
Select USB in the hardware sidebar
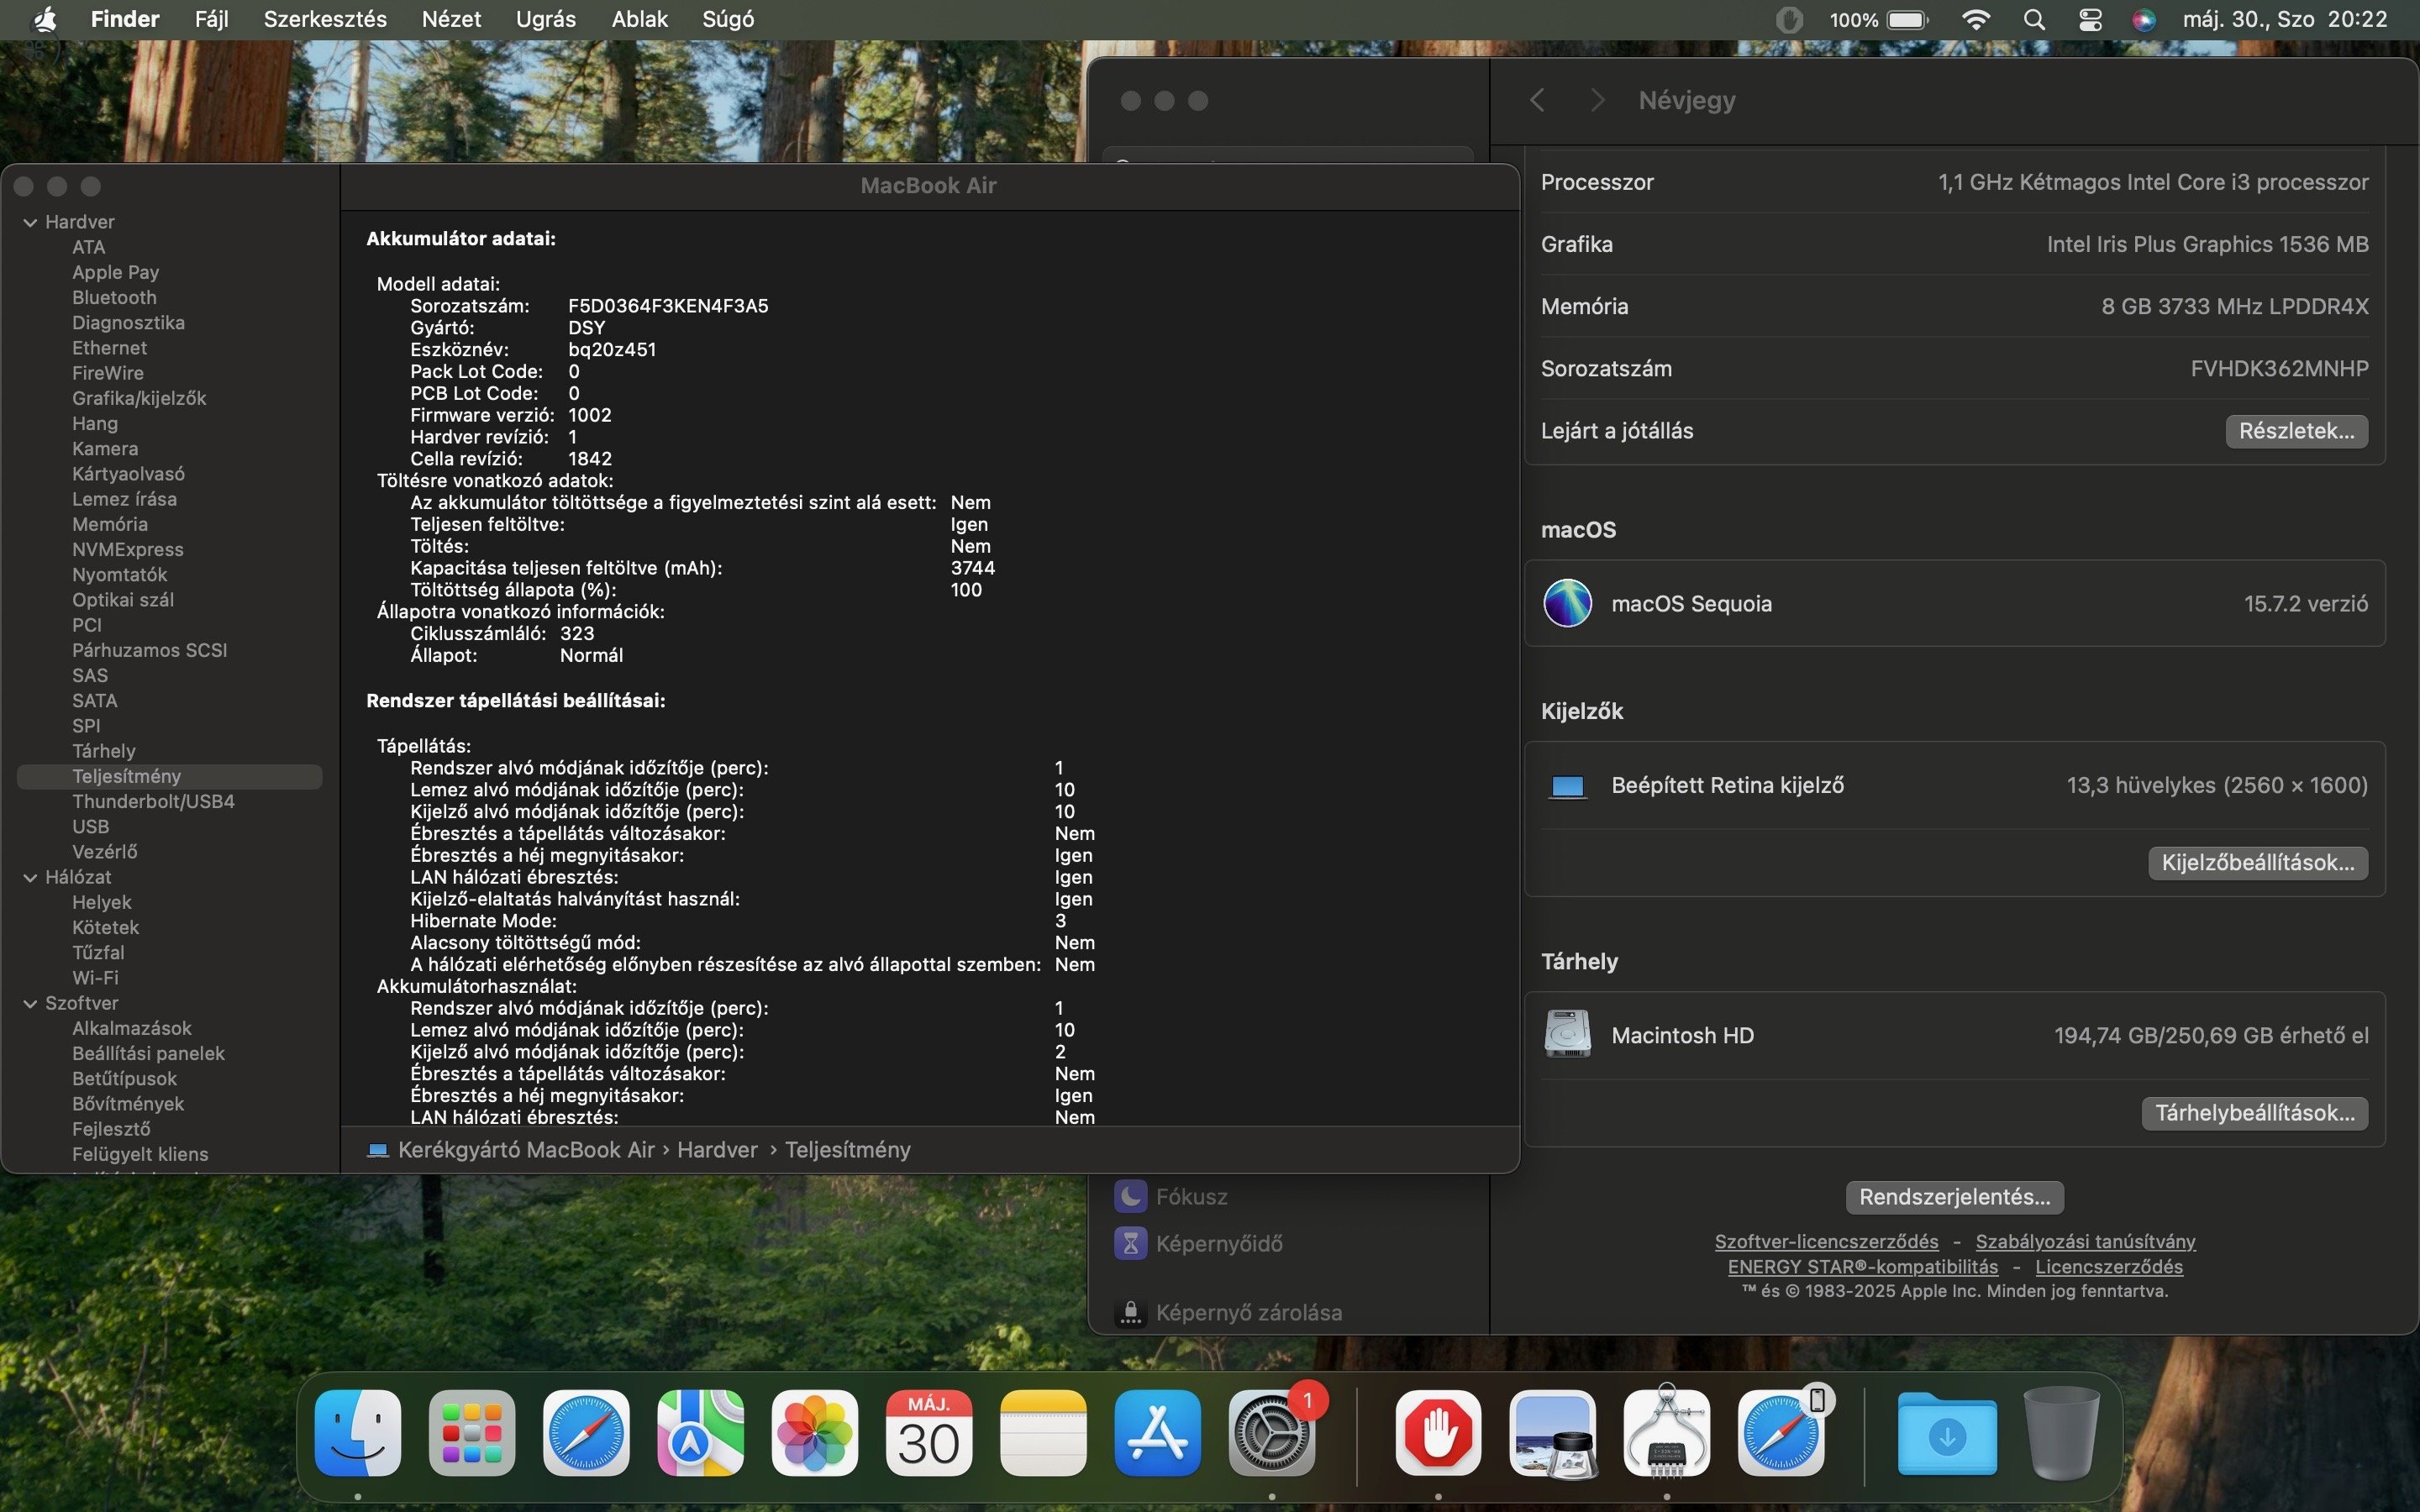point(90,827)
